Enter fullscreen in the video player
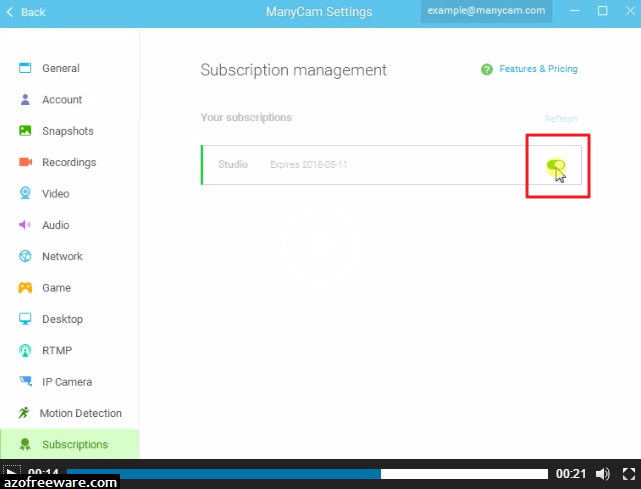This screenshot has width=641, height=489. (x=628, y=474)
